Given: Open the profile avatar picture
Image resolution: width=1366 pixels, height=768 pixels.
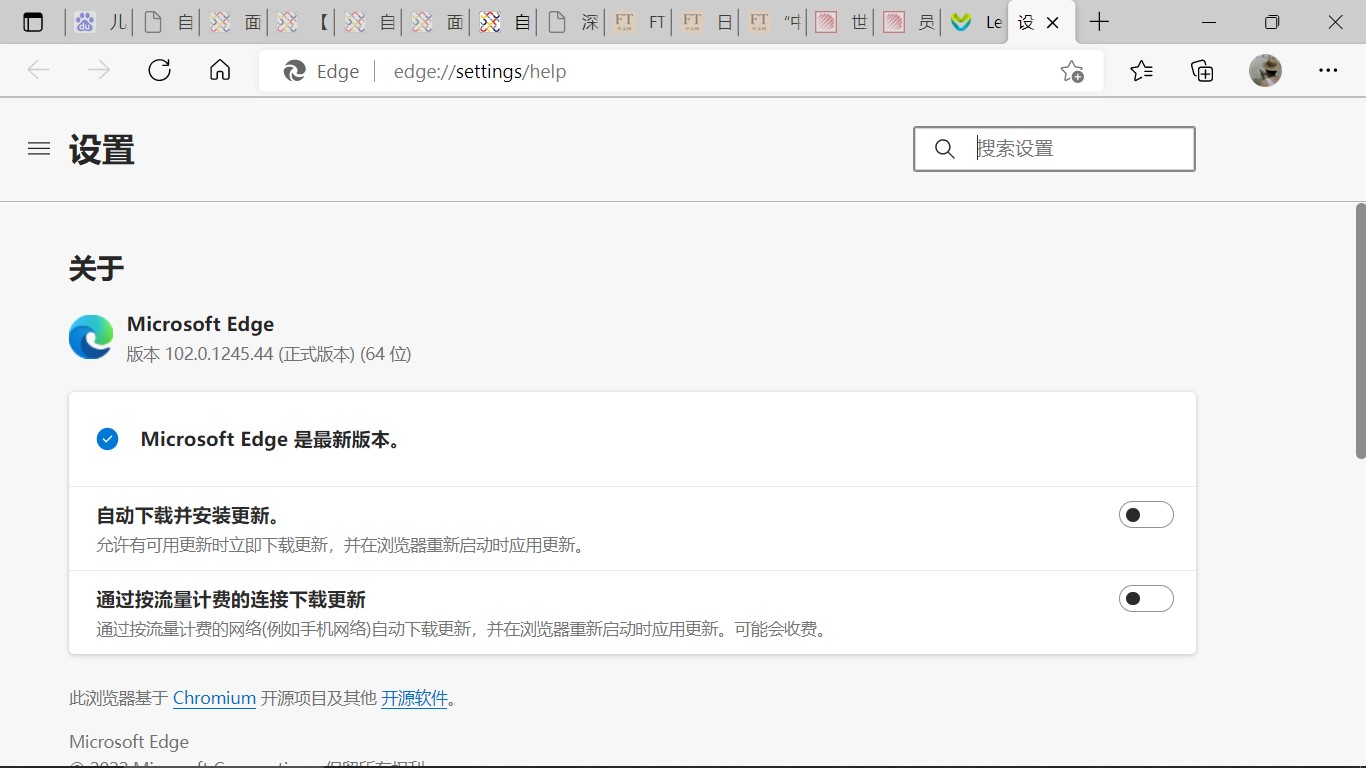Looking at the screenshot, I should [x=1265, y=71].
